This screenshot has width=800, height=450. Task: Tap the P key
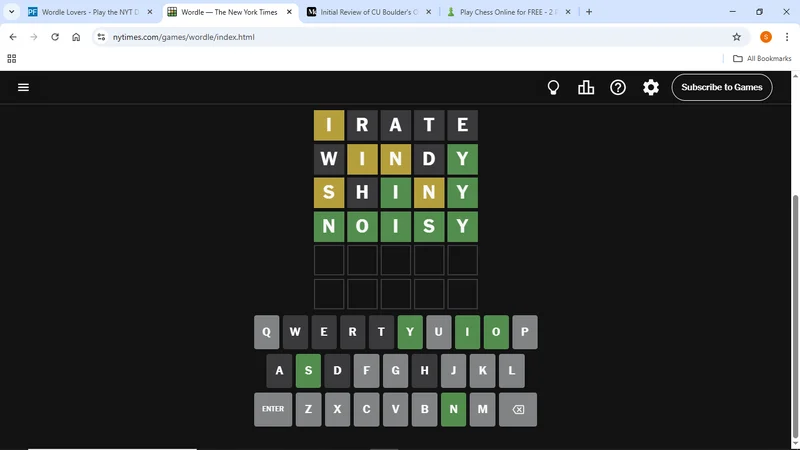525,332
